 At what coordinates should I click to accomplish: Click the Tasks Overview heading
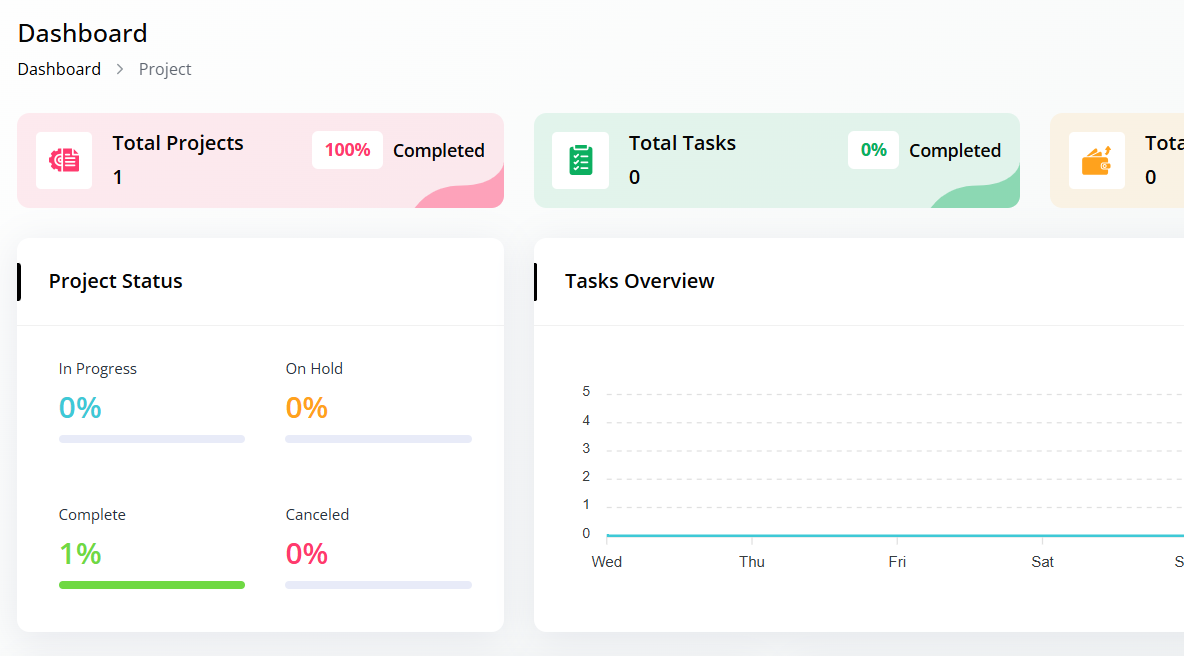[x=639, y=281]
